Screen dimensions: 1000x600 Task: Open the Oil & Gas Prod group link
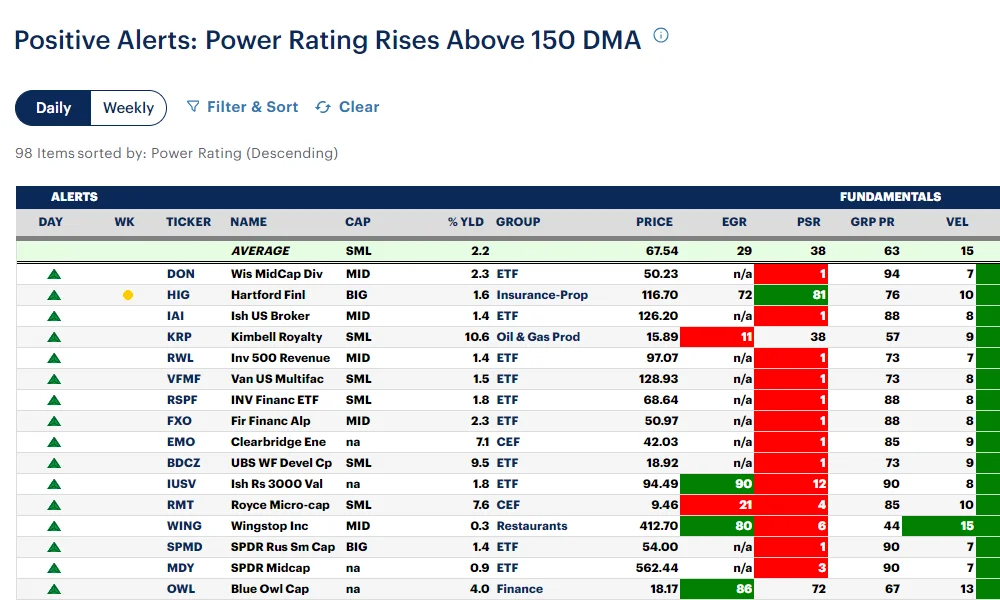[x=538, y=337]
